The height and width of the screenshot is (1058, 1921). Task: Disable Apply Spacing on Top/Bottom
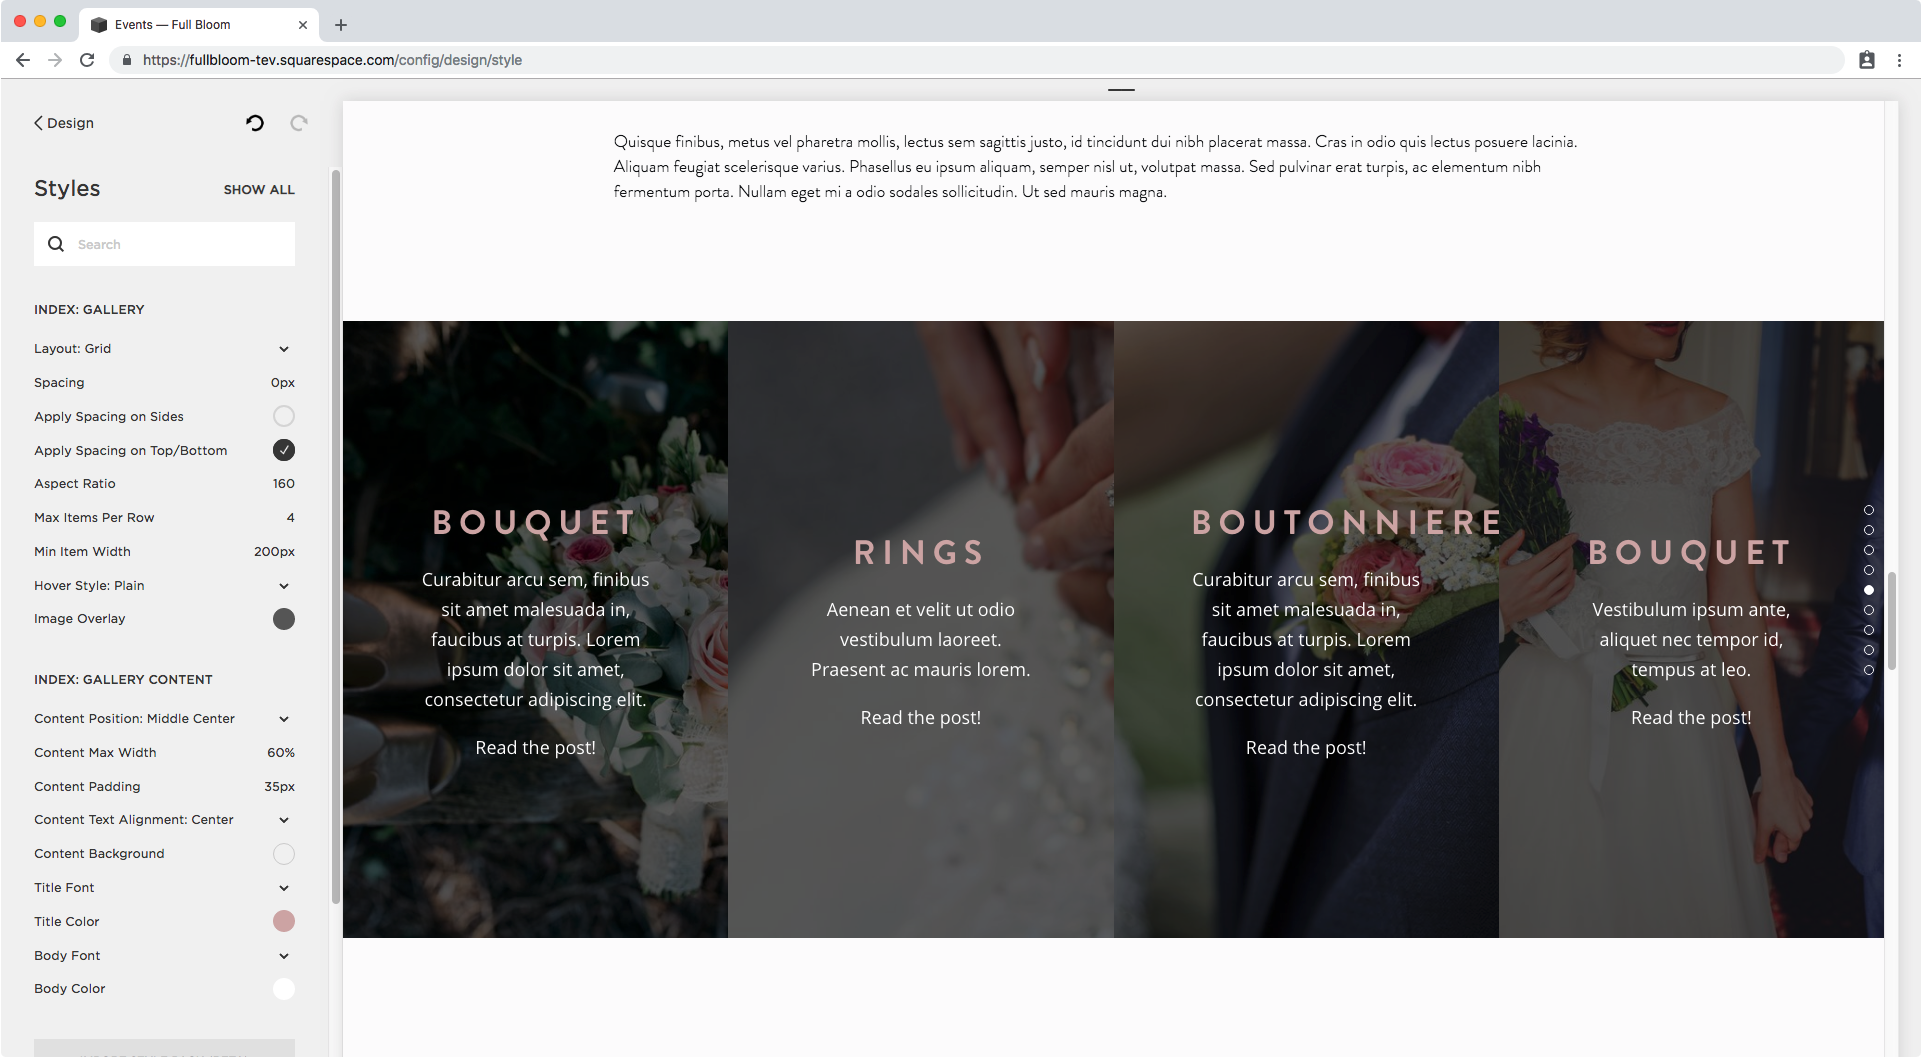284,450
